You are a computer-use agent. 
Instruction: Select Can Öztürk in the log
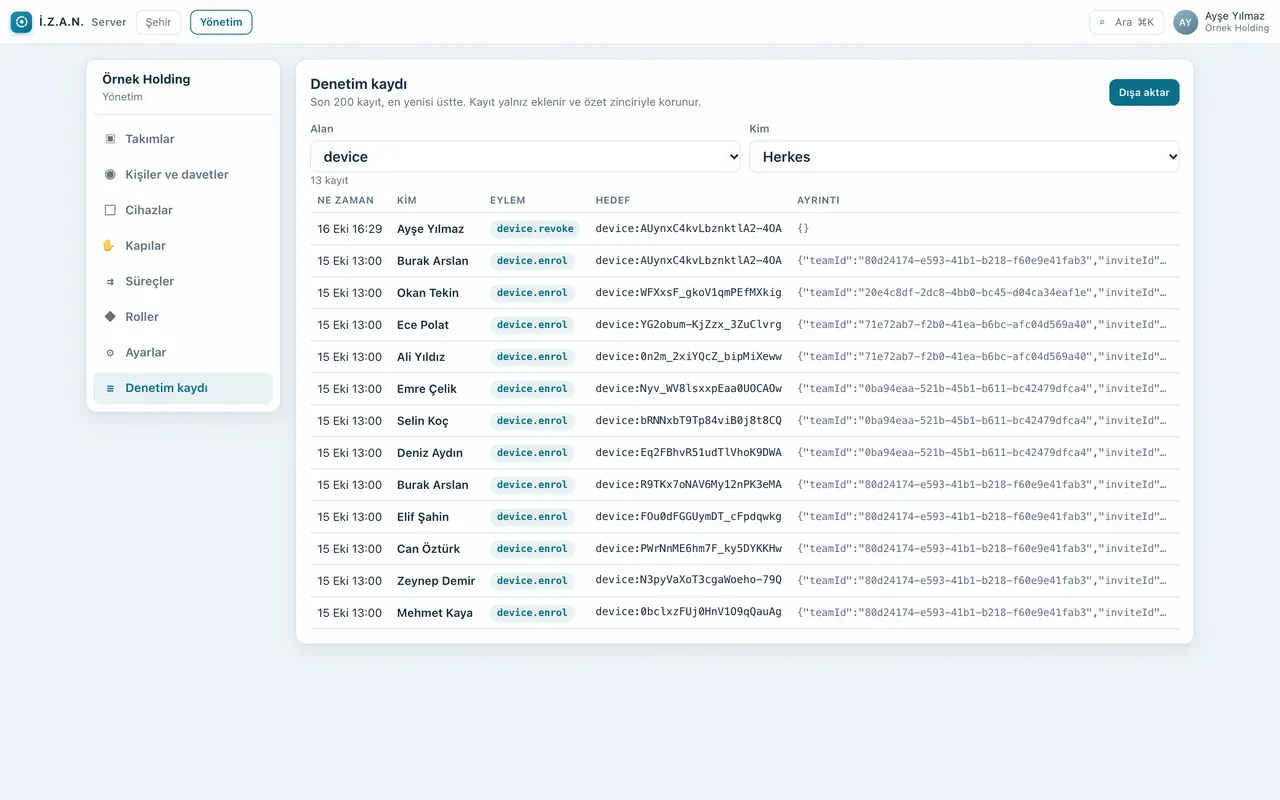click(x=429, y=549)
